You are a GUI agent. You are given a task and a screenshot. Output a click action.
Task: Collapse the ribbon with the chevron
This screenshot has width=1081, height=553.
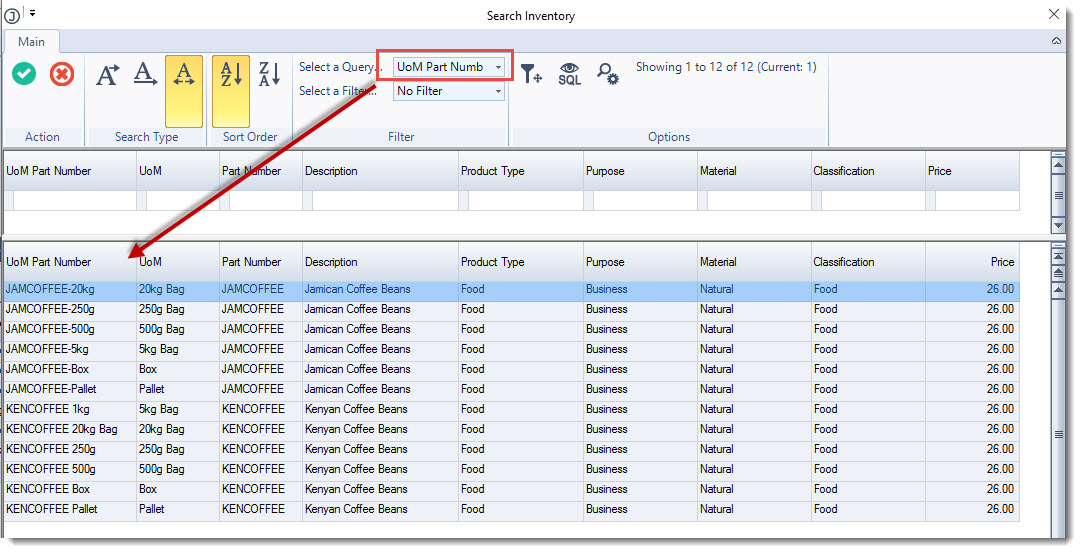(x=1056, y=41)
